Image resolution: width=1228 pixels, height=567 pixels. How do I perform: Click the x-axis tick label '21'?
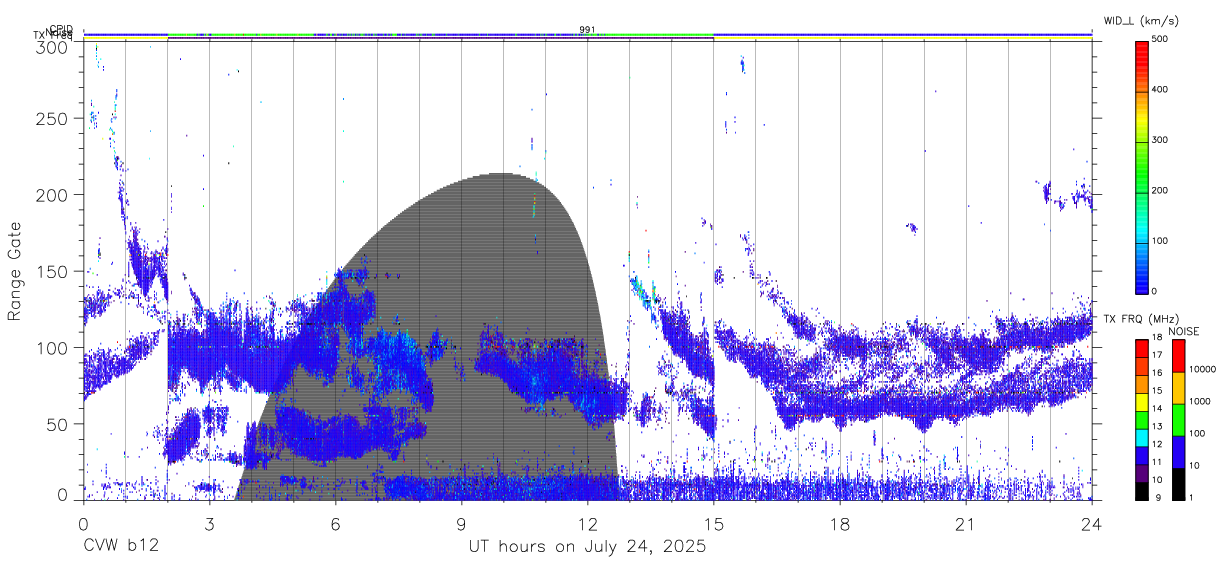966,524
